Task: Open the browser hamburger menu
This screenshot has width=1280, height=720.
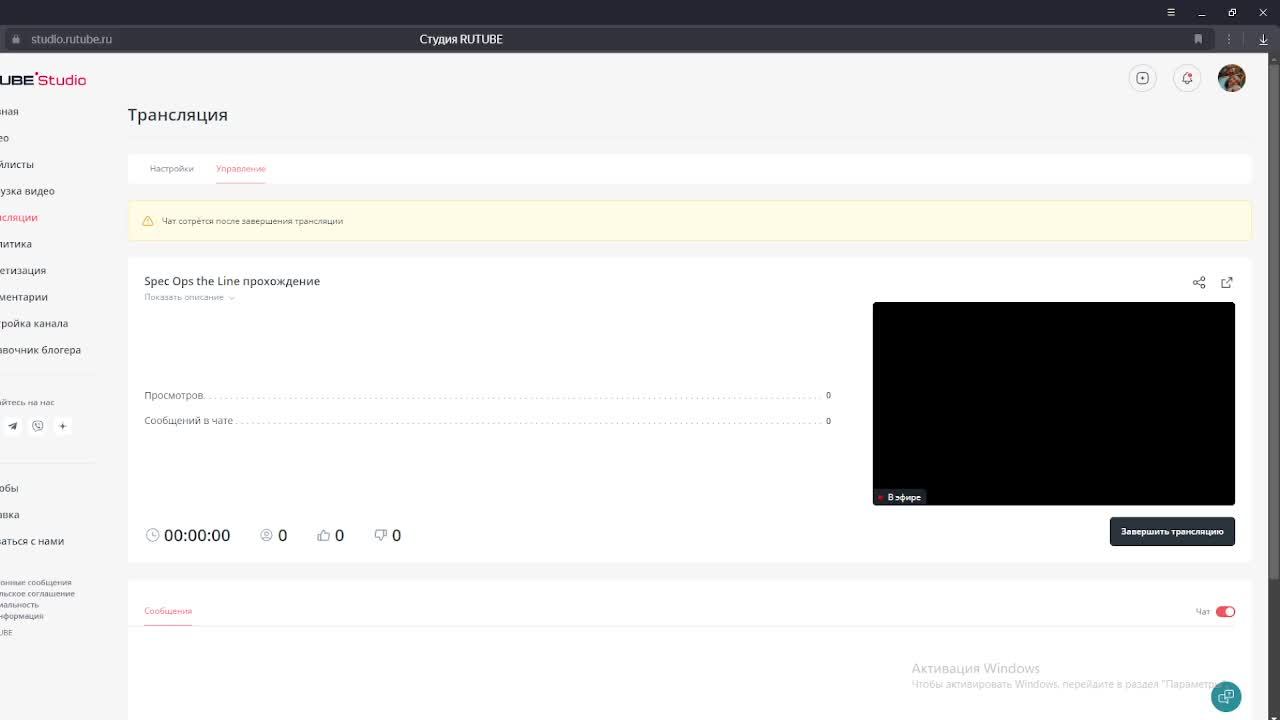Action: 1171,12
